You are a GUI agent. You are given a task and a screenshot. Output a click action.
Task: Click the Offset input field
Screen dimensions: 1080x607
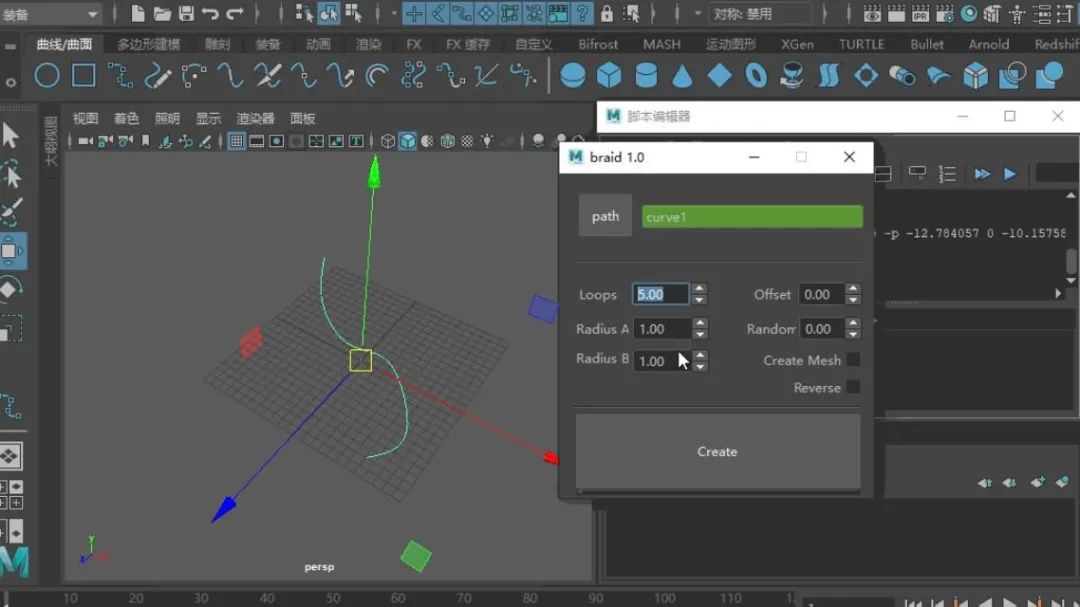coord(821,294)
